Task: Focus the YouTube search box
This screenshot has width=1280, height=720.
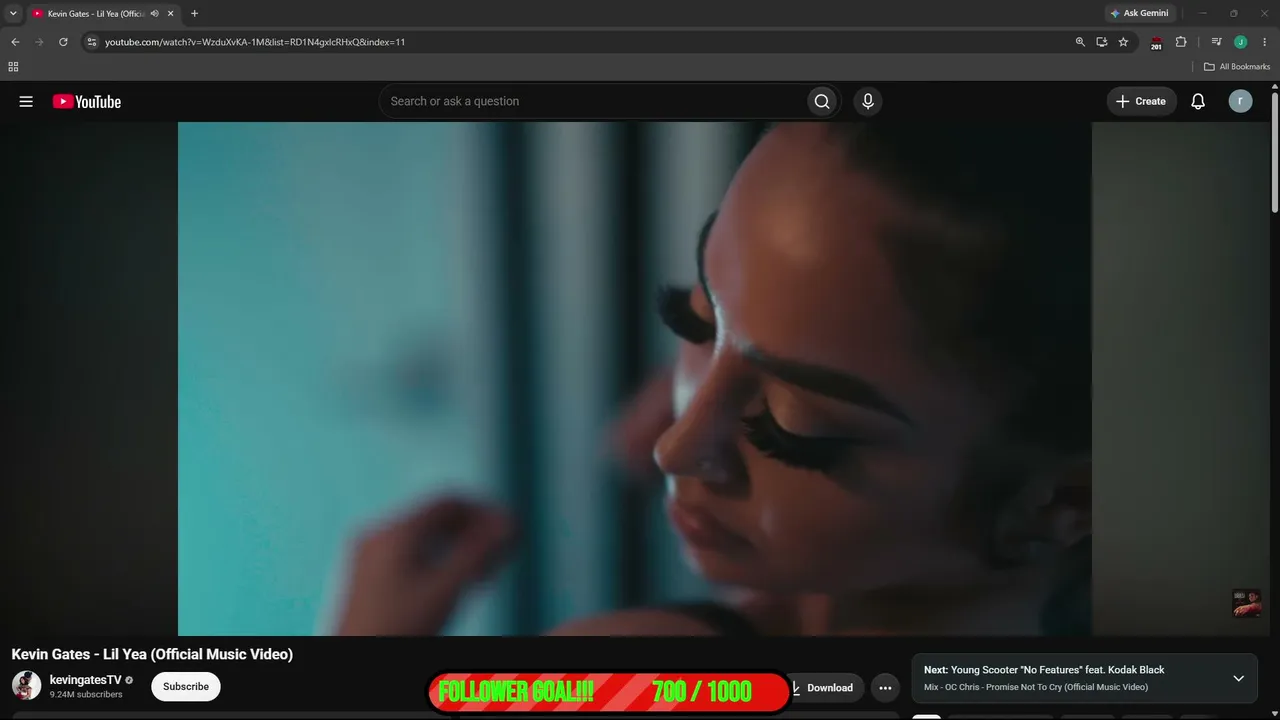Action: [x=593, y=101]
